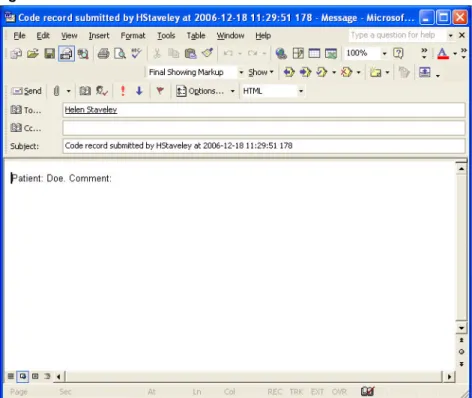Viewport: 472px width, 398px height.
Task: Open the File menu
Action: point(19,36)
